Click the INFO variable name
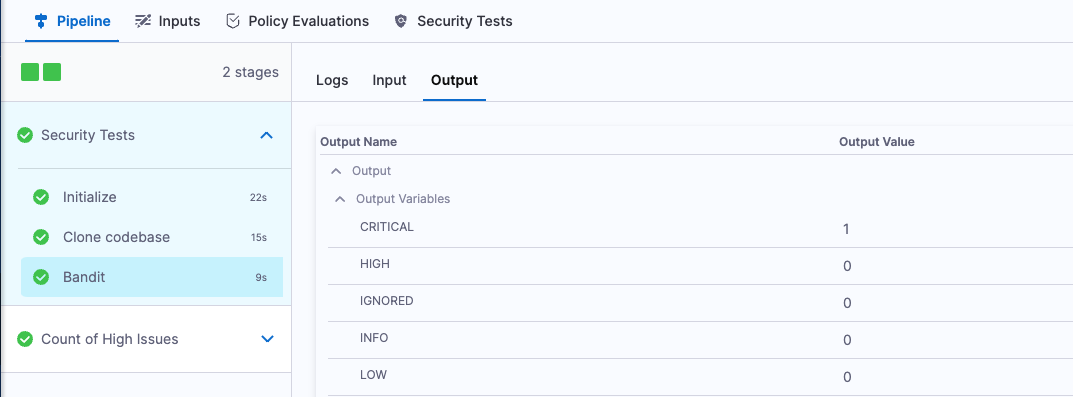Screen dimensions: 1073x397 (374, 337)
